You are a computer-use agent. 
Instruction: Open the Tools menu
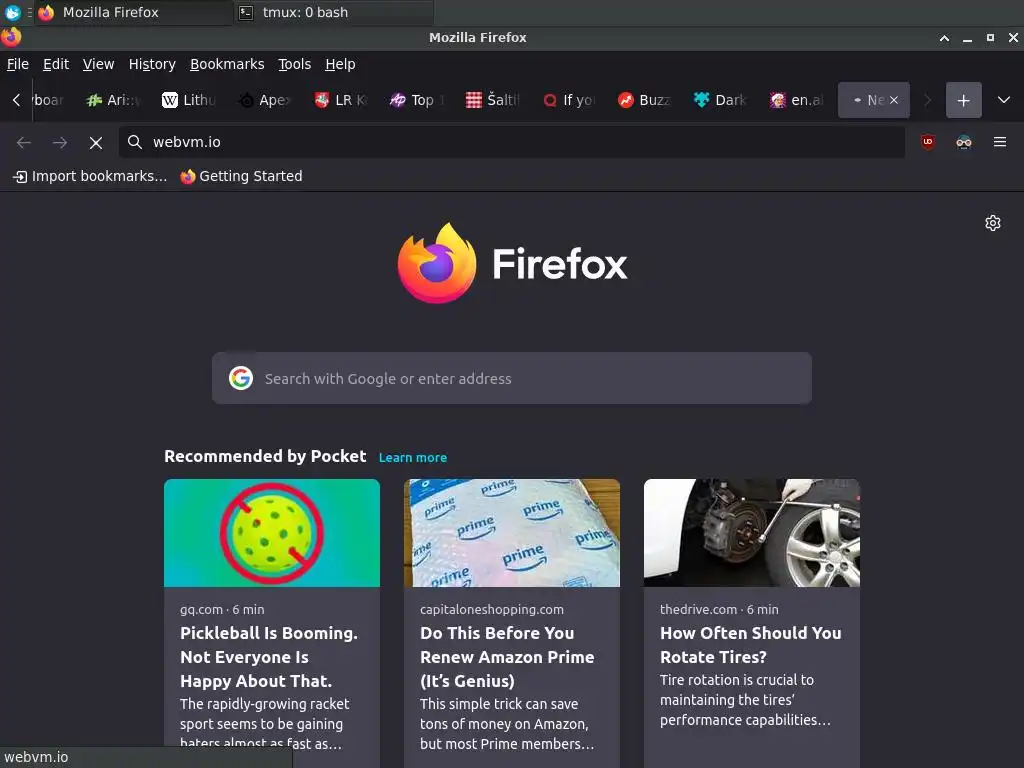click(294, 64)
